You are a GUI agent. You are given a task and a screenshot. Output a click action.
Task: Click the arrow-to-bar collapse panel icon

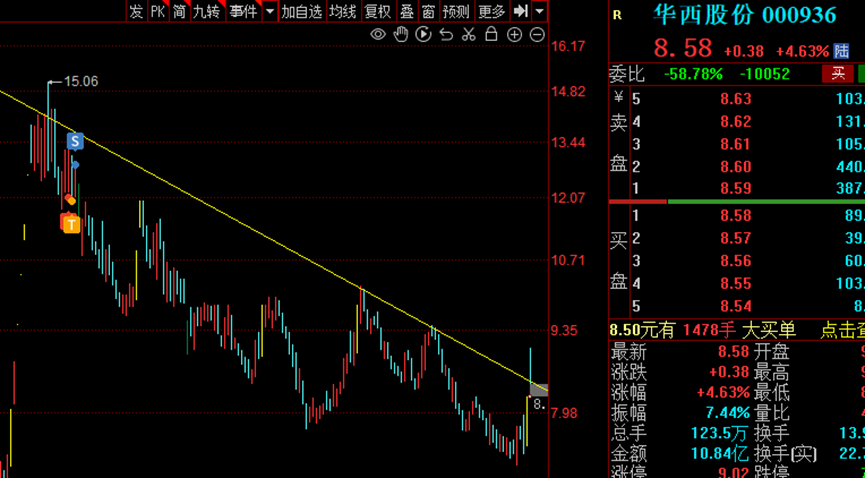pos(520,11)
